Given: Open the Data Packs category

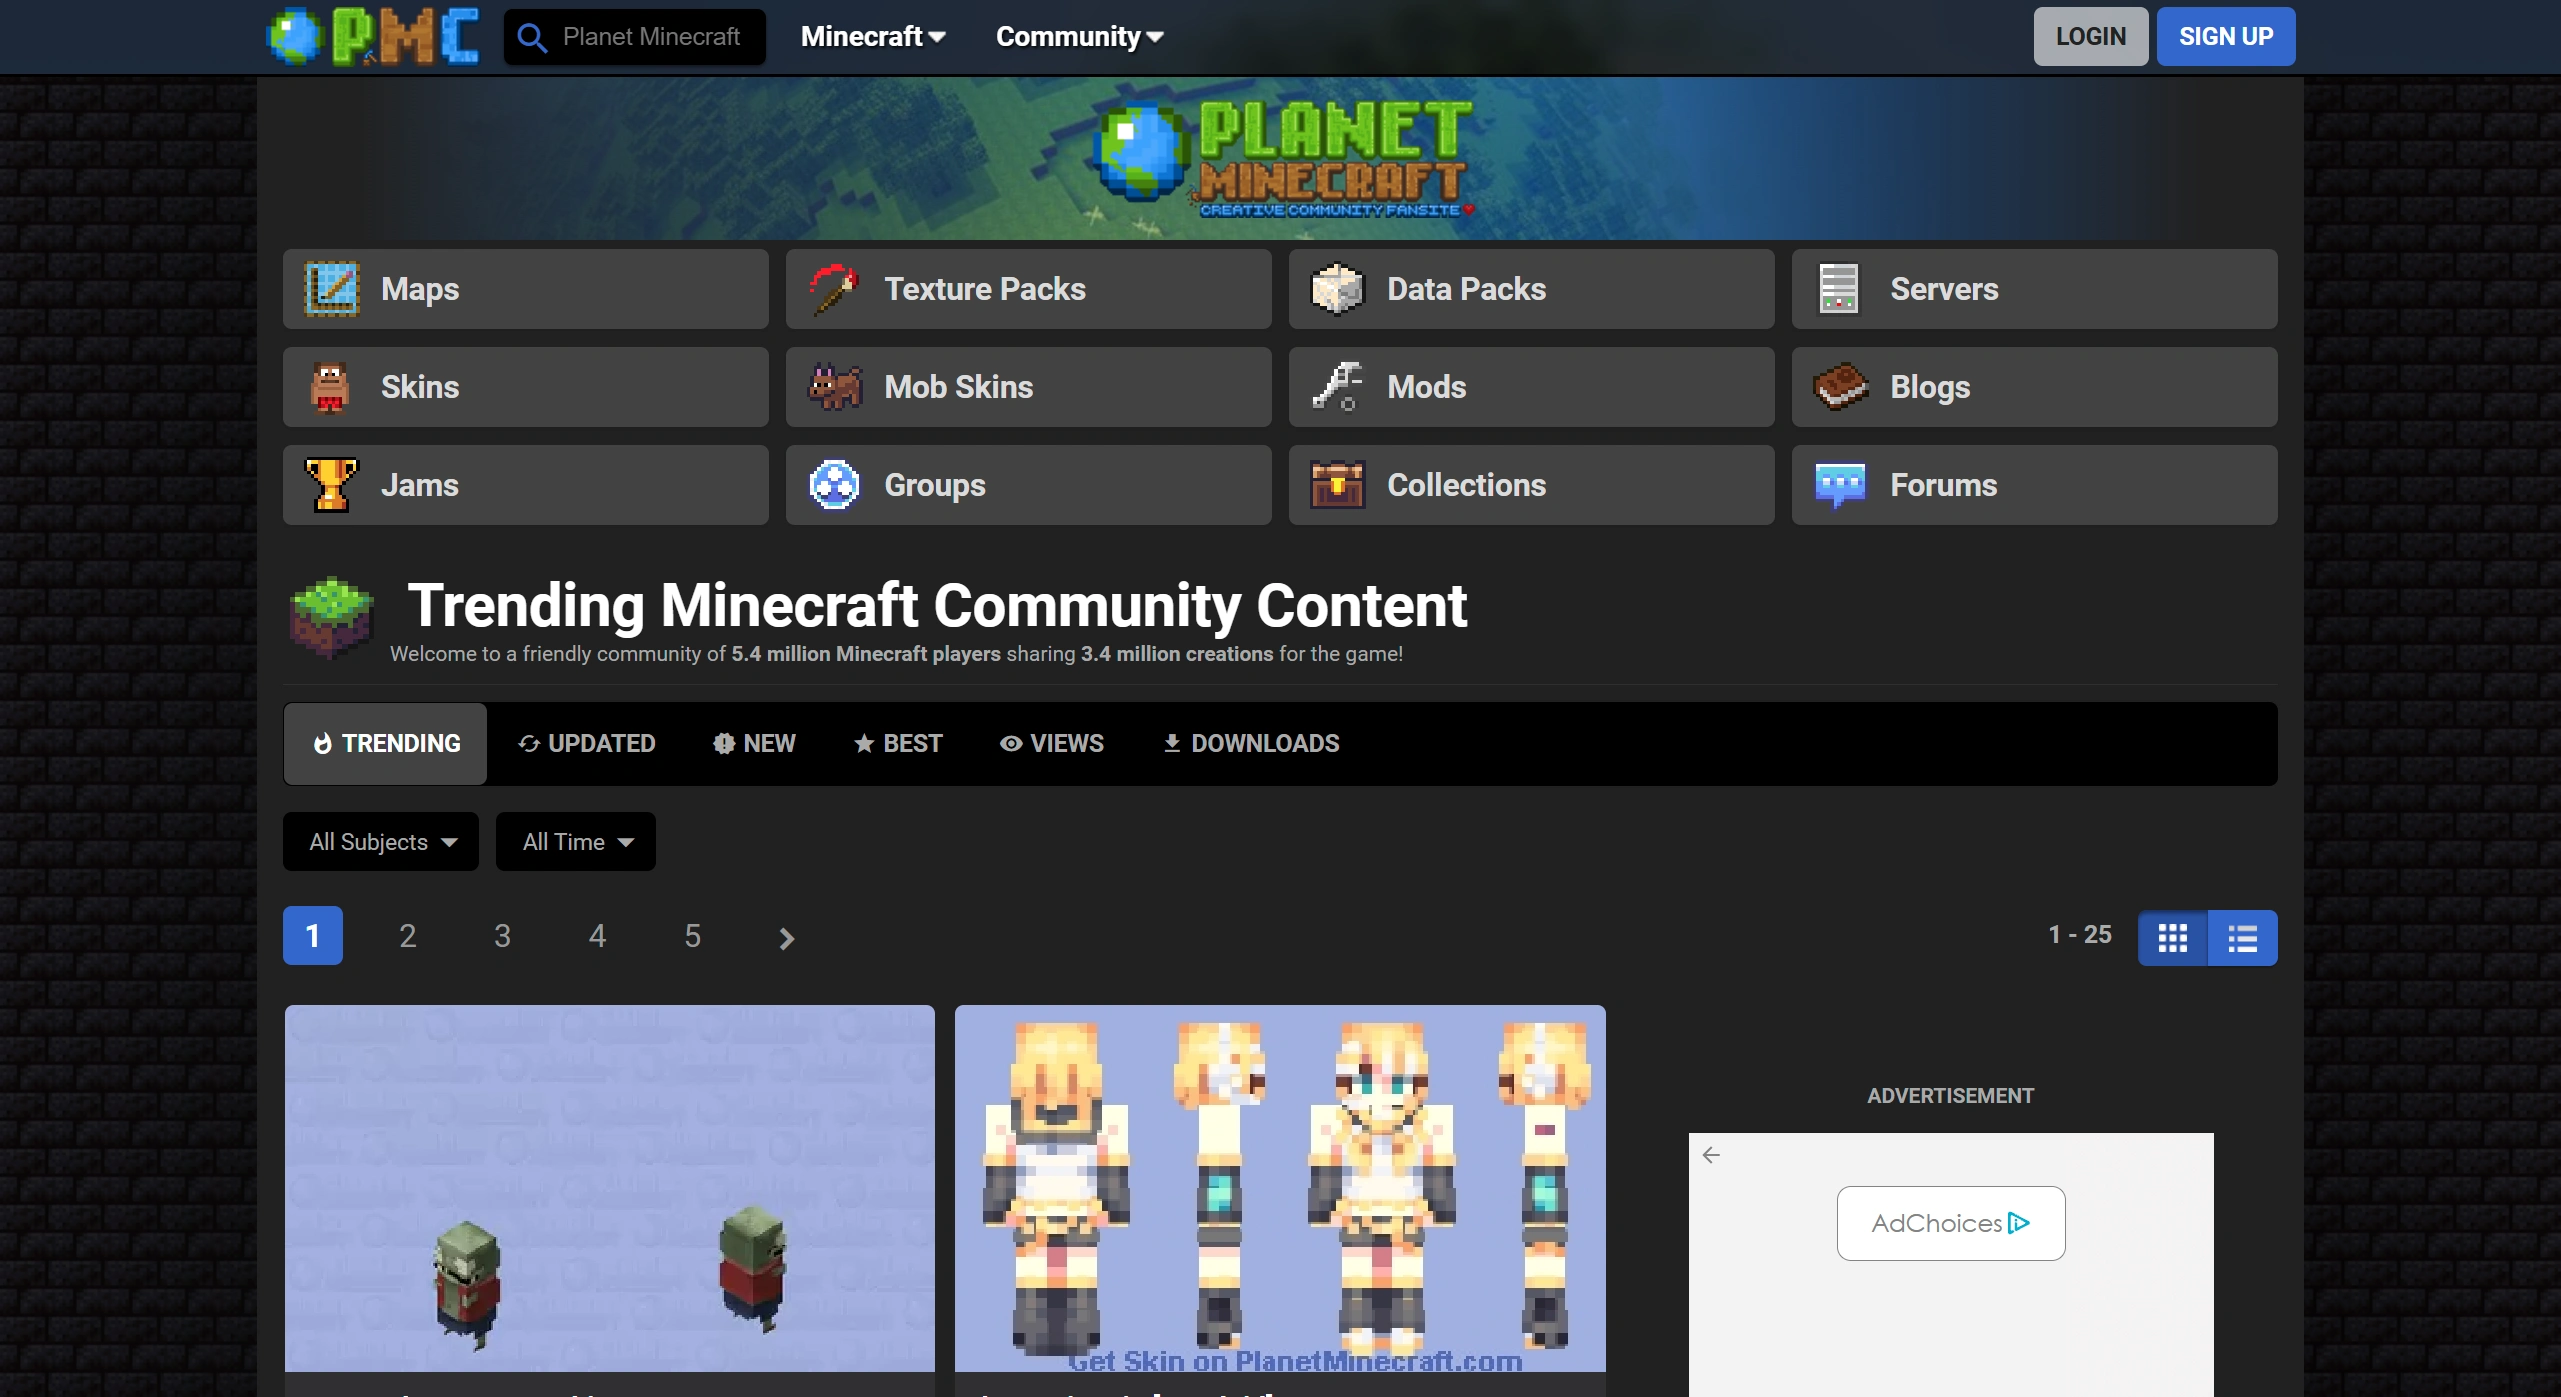Looking at the screenshot, I should pos(1532,289).
